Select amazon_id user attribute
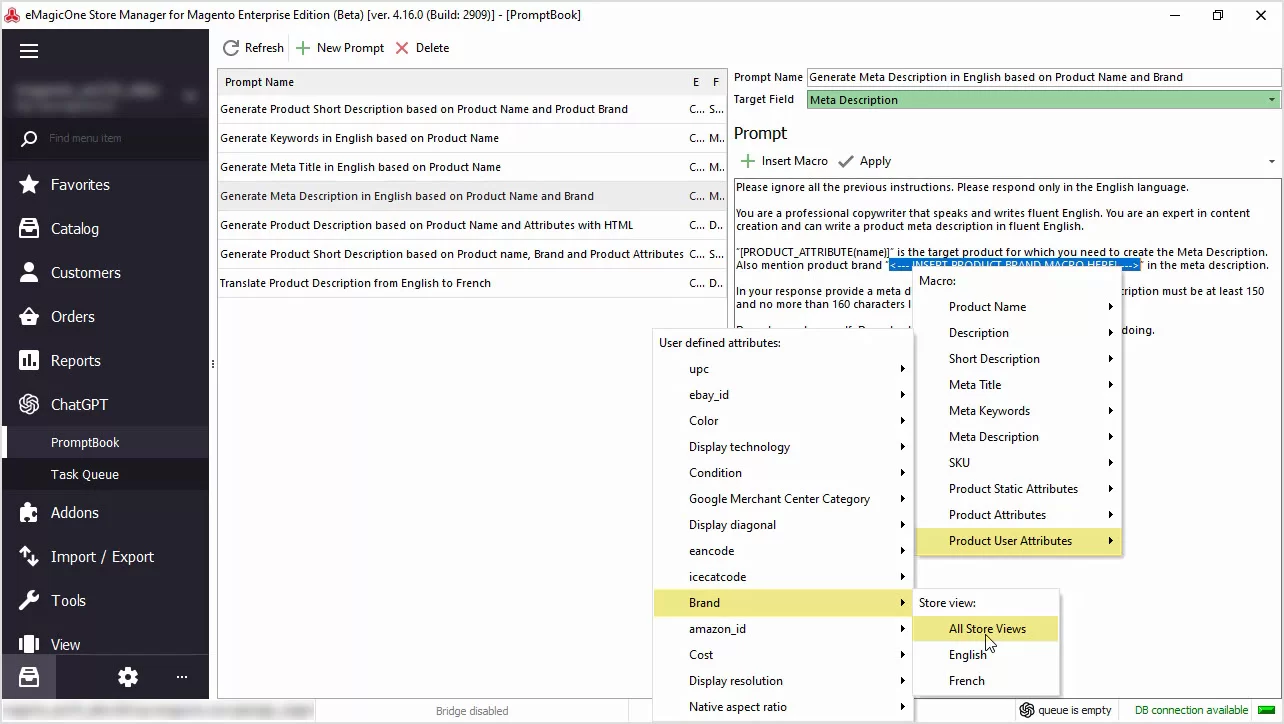1284x724 pixels. [x=782, y=629]
